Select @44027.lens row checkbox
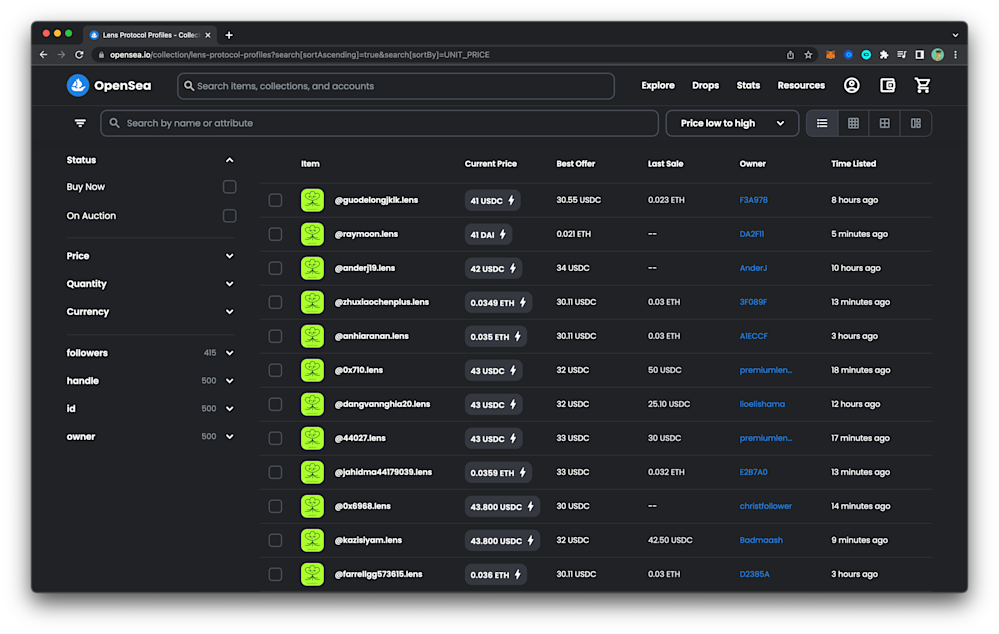 (x=275, y=438)
